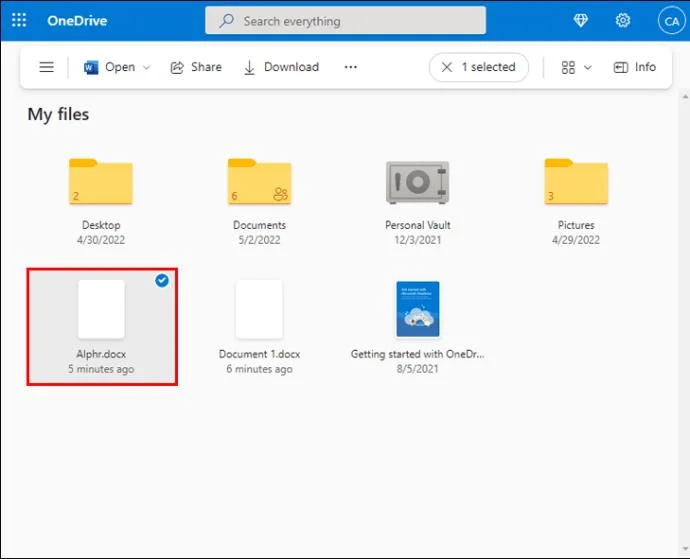Open the app launcher grid
Screen dimensions: 690x559
coord(19,20)
